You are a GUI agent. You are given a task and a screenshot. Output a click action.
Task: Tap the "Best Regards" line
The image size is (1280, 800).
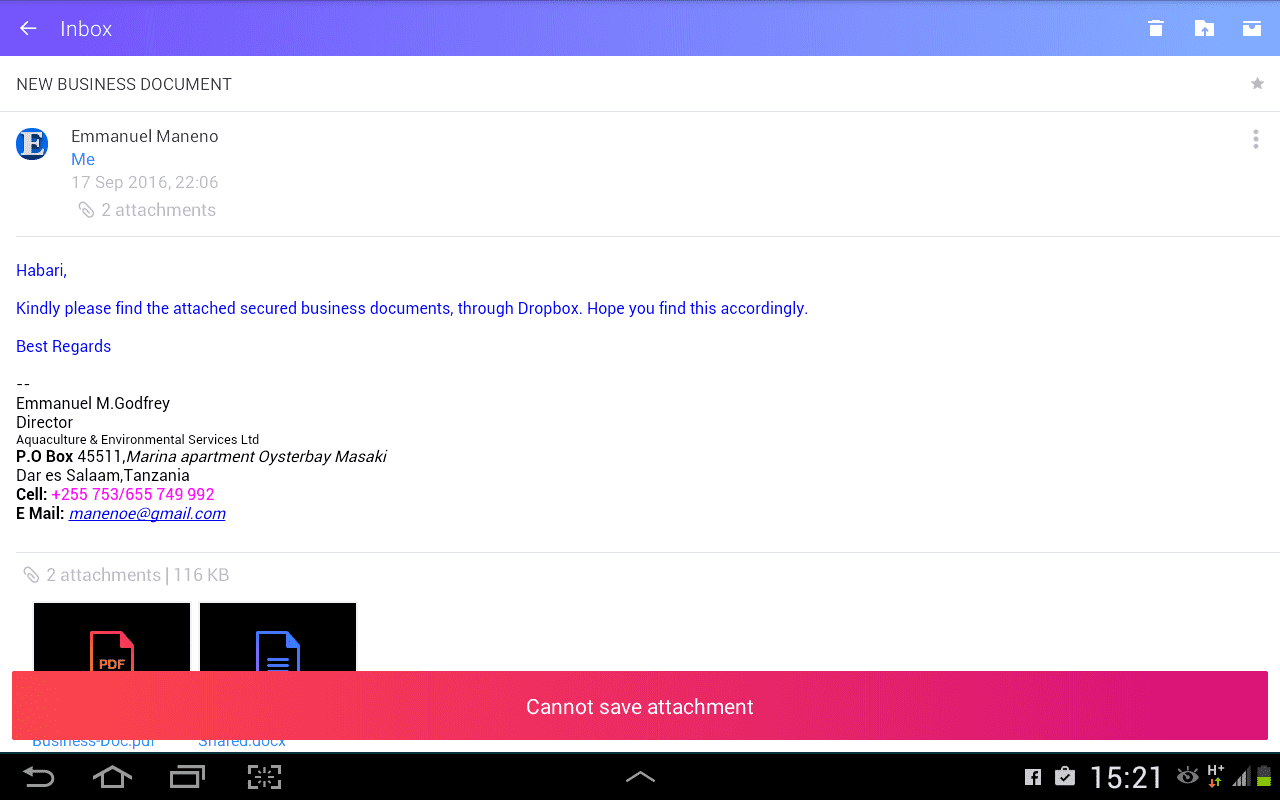tap(63, 346)
